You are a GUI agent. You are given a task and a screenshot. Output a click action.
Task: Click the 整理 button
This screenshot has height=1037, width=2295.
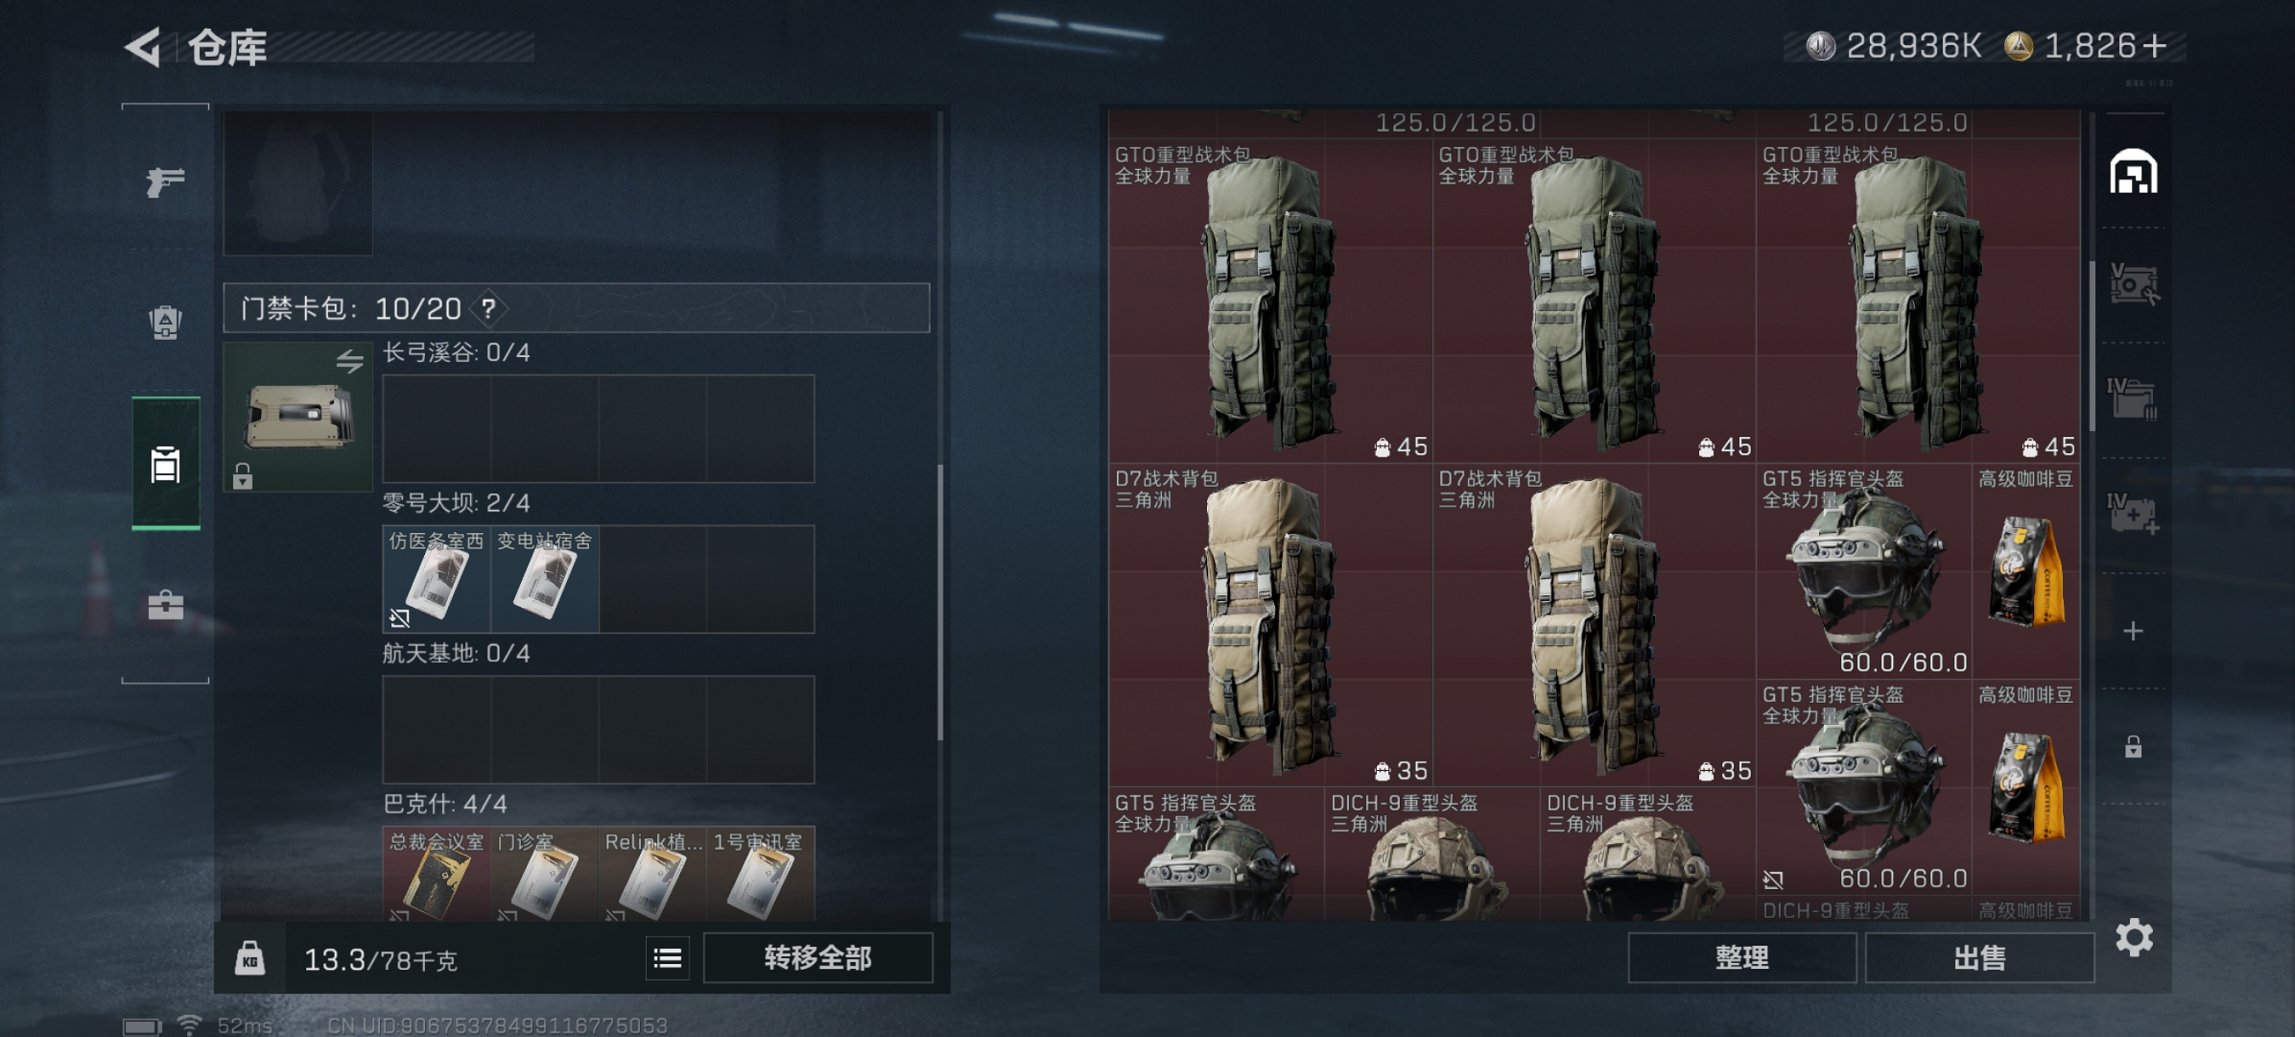(1742, 958)
